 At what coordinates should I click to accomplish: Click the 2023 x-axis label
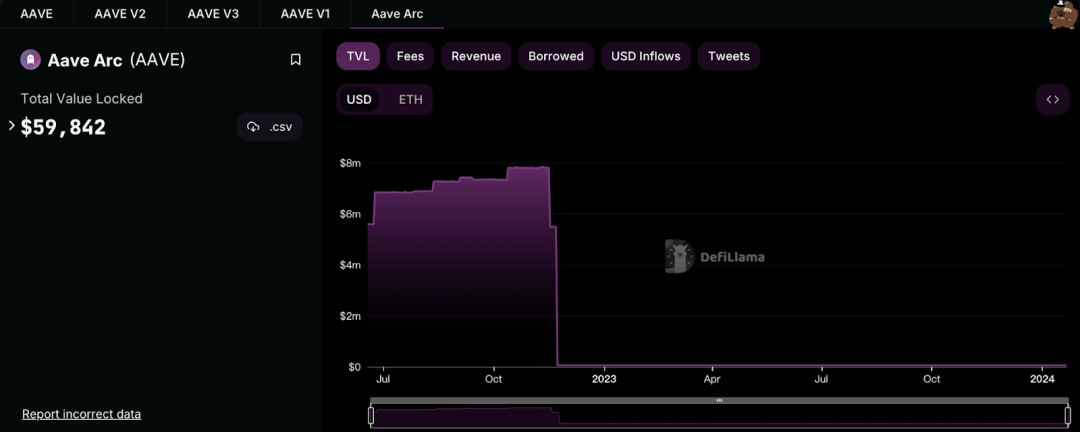(603, 379)
